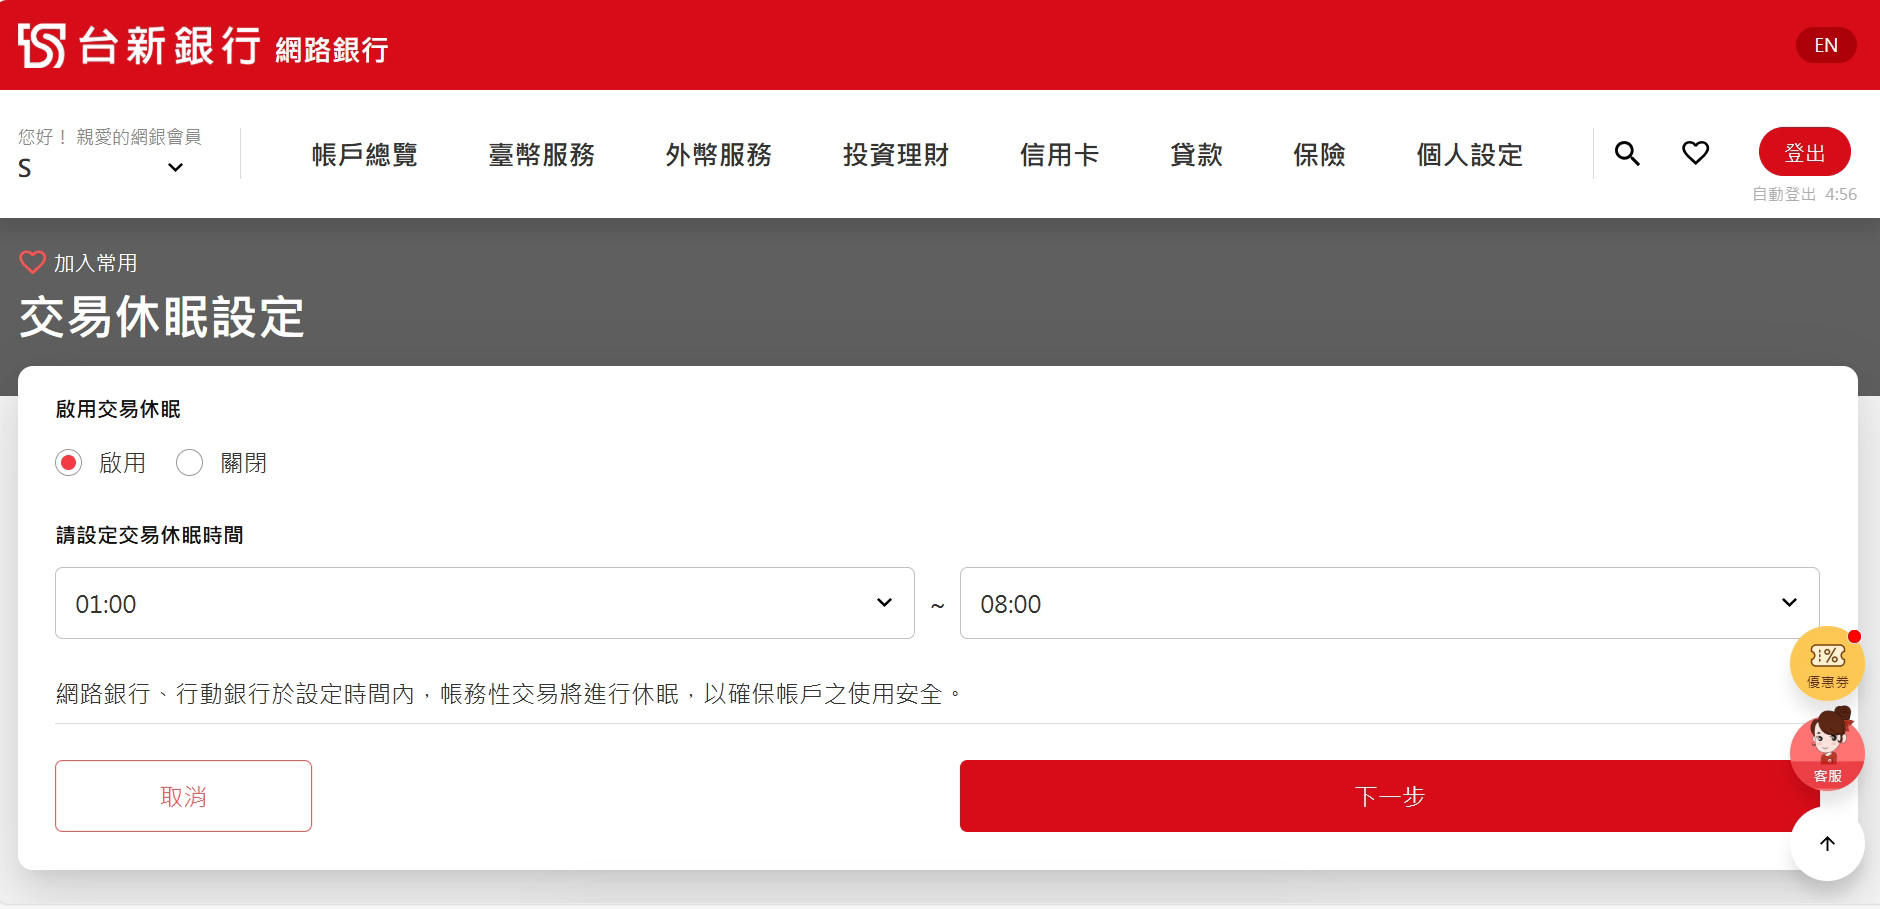Screen dimensions: 1880x909
Task: Open the 帳戶總覽 menu
Action: (364, 155)
